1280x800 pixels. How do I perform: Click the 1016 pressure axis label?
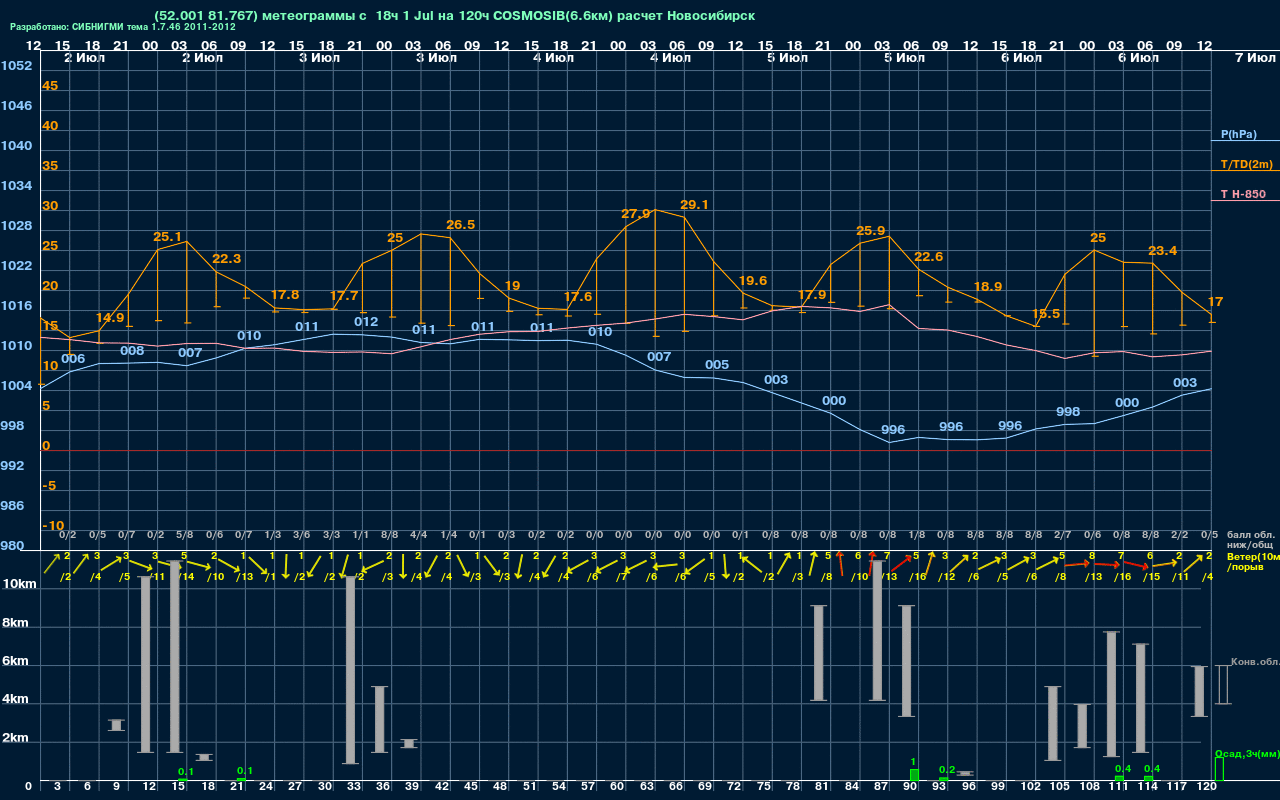click(16, 306)
